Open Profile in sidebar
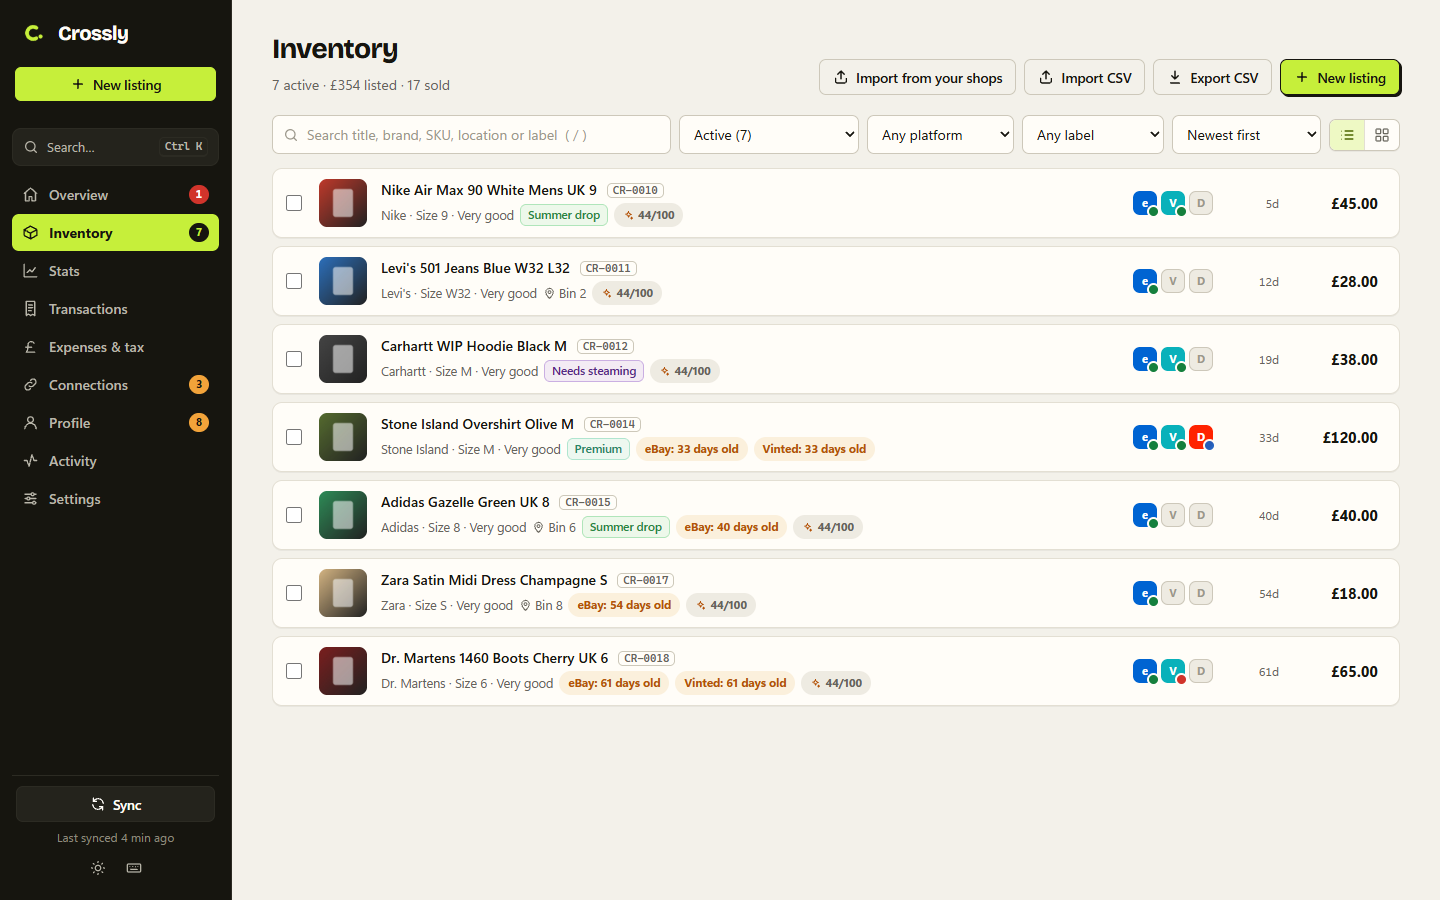Viewport: 1440px width, 900px height. (x=115, y=423)
